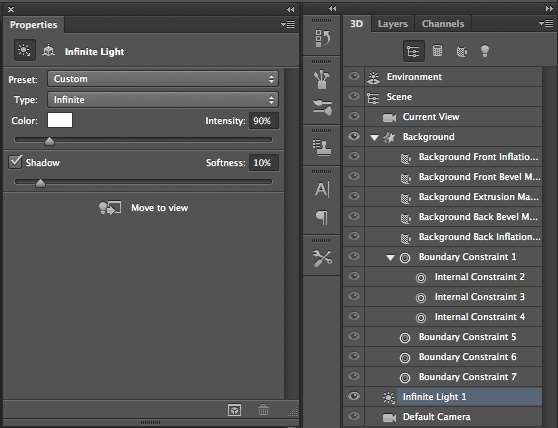
Task: Open the History panel icon
Action: coord(322,37)
